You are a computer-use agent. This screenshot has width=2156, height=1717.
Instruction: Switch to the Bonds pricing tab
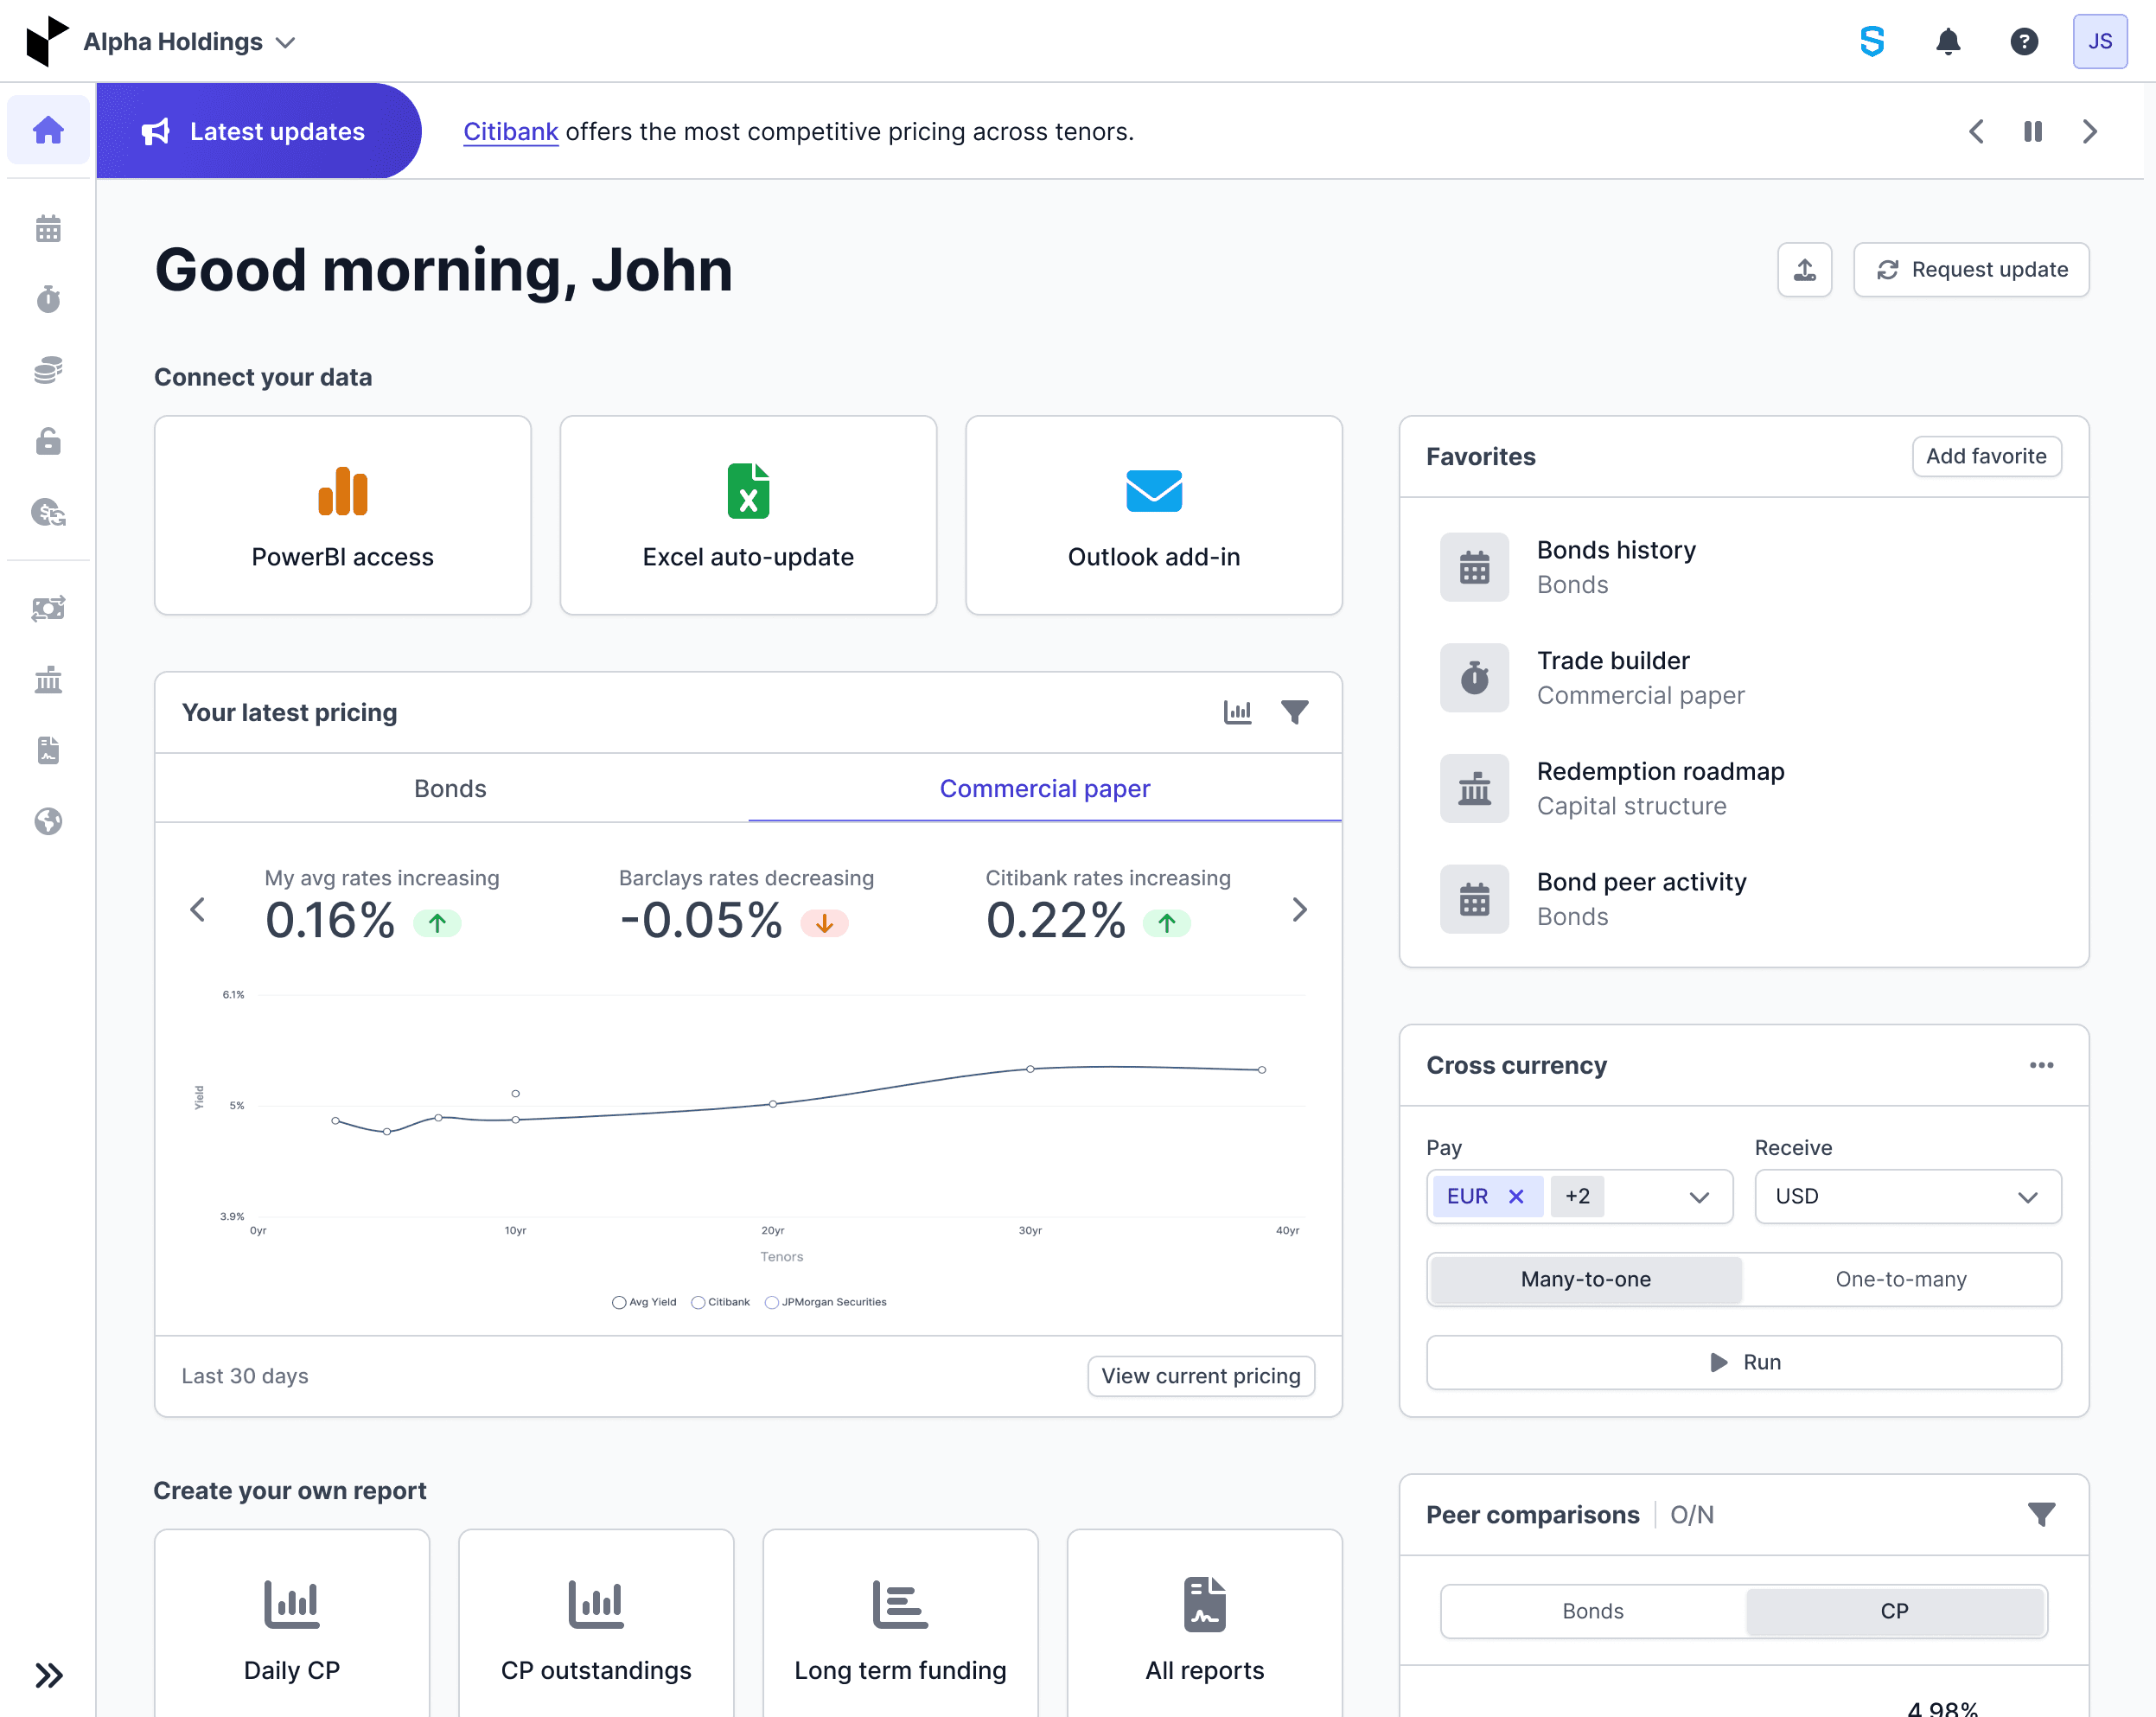450,788
